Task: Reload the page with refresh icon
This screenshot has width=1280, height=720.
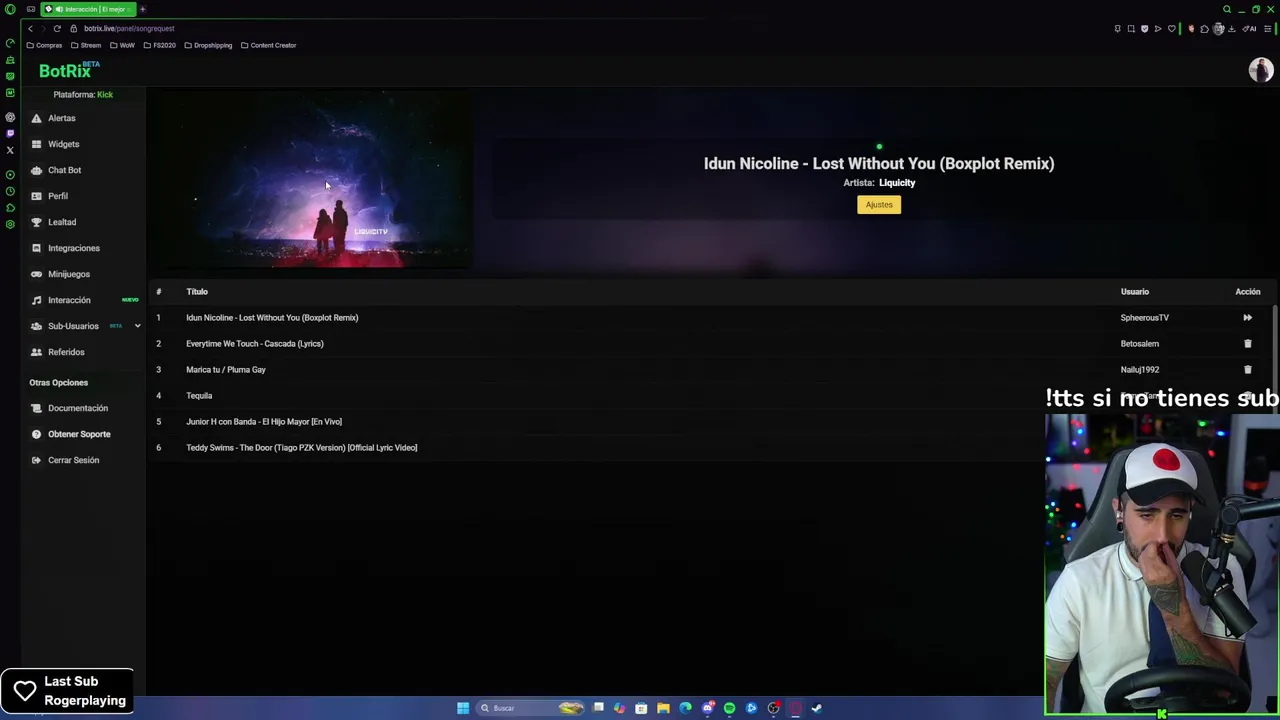Action: [x=57, y=29]
